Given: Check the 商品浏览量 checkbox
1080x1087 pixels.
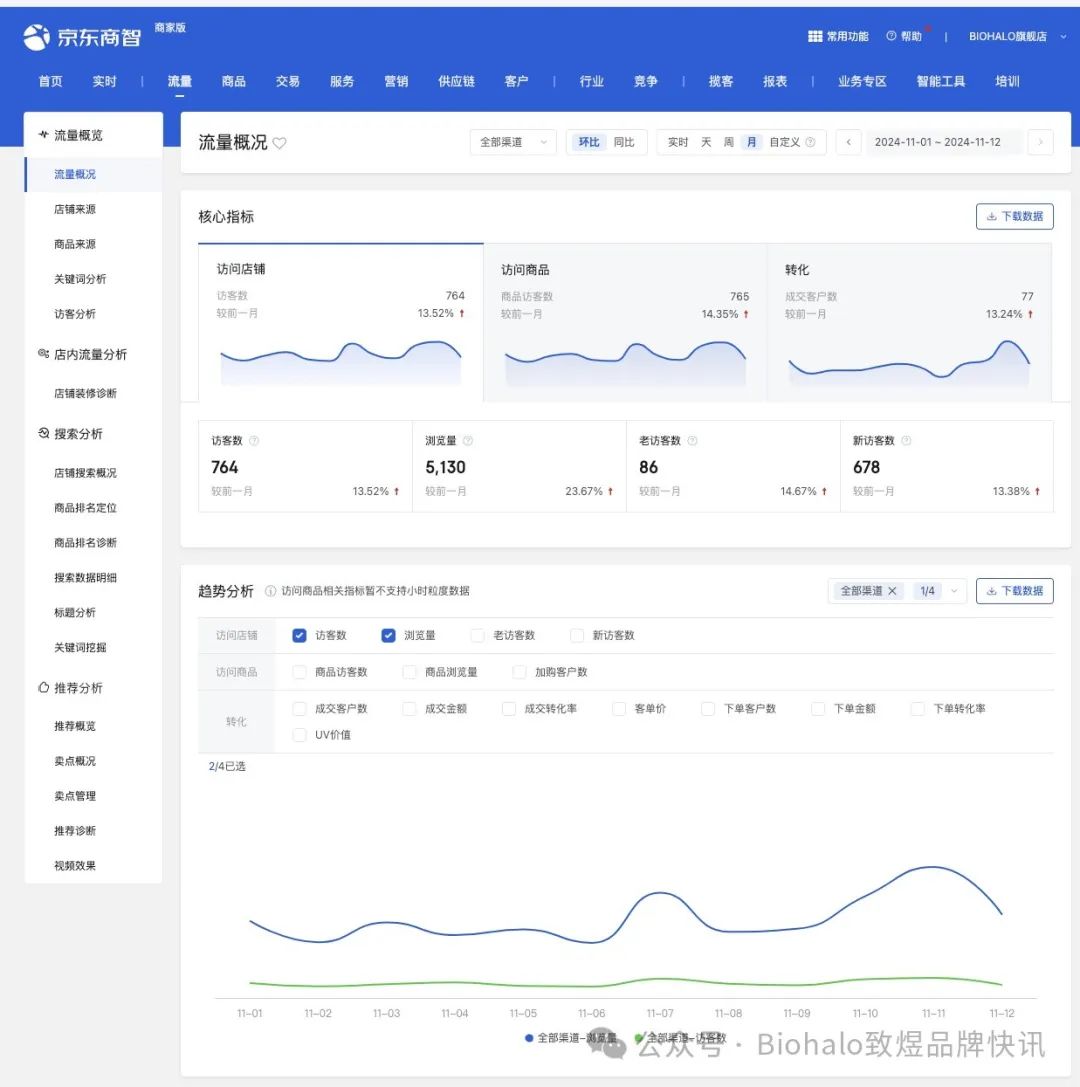Looking at the screenshot, I should click(410, 672).
